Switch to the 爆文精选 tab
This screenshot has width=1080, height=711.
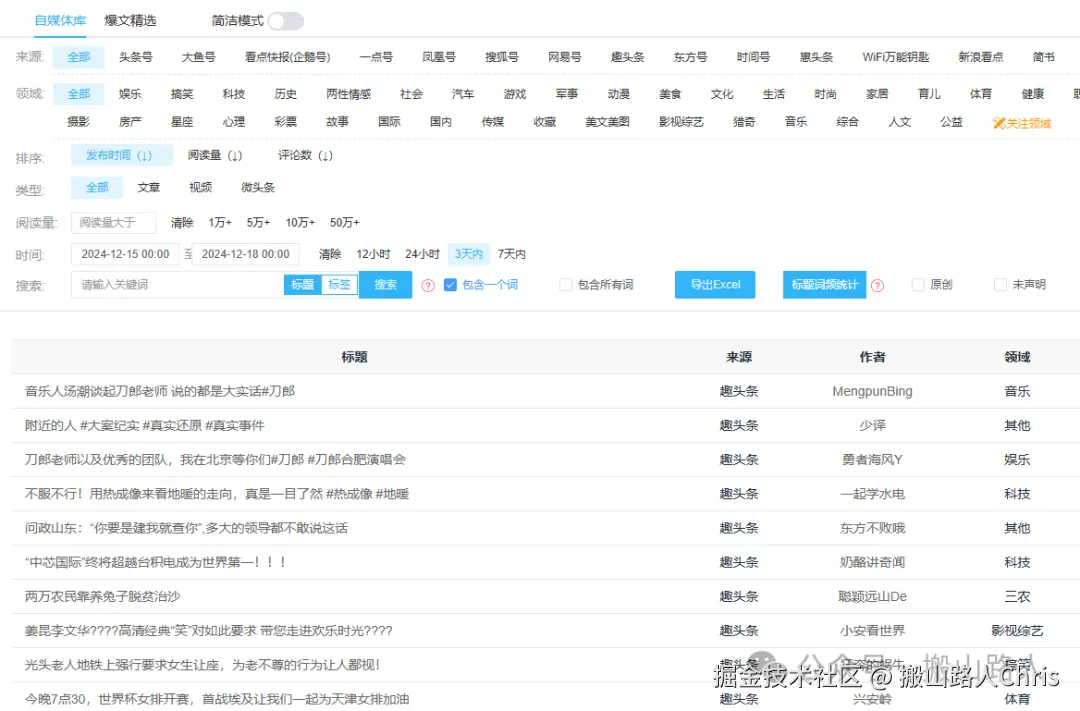131,19
